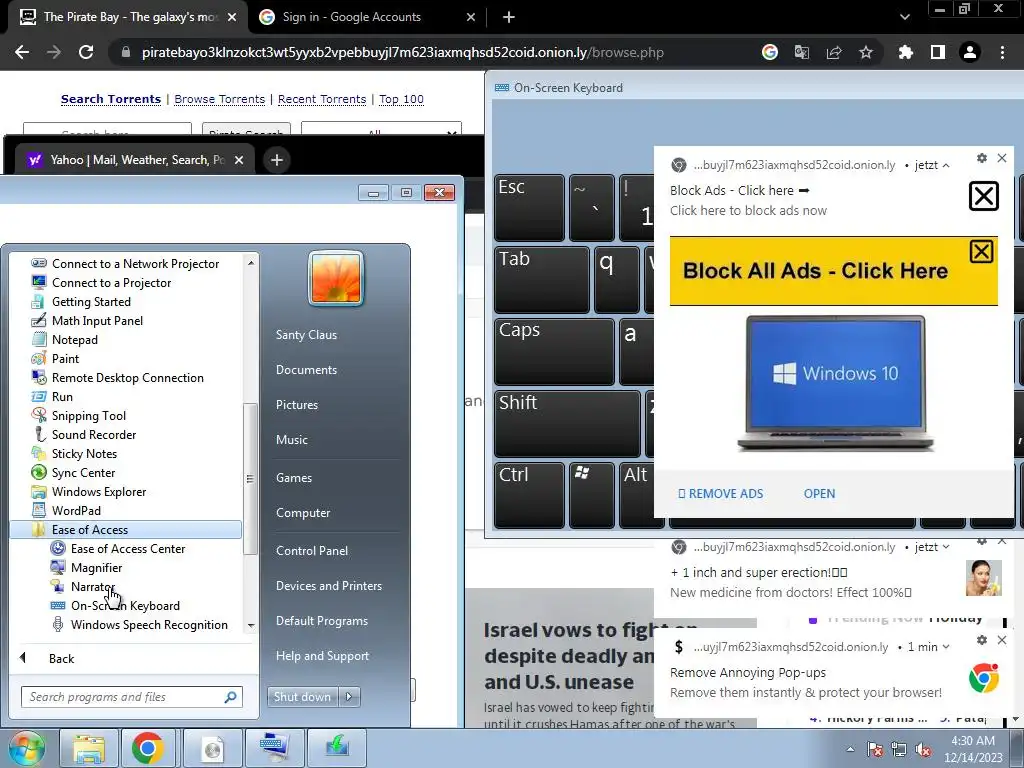Open settings gear on Block Ads notification

click(982, 158)
